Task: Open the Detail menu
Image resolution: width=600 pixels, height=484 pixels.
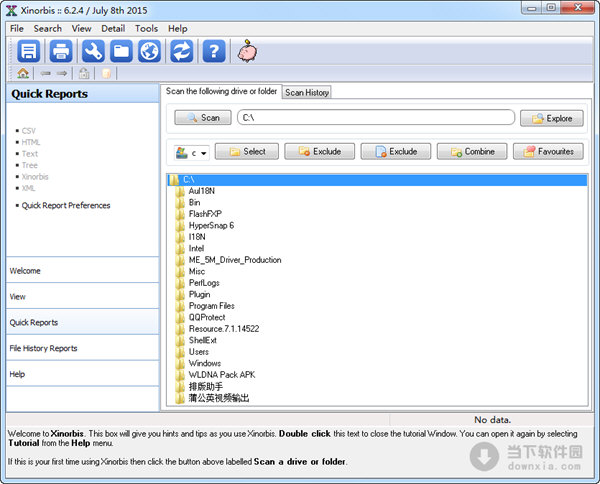Action: 113,29
